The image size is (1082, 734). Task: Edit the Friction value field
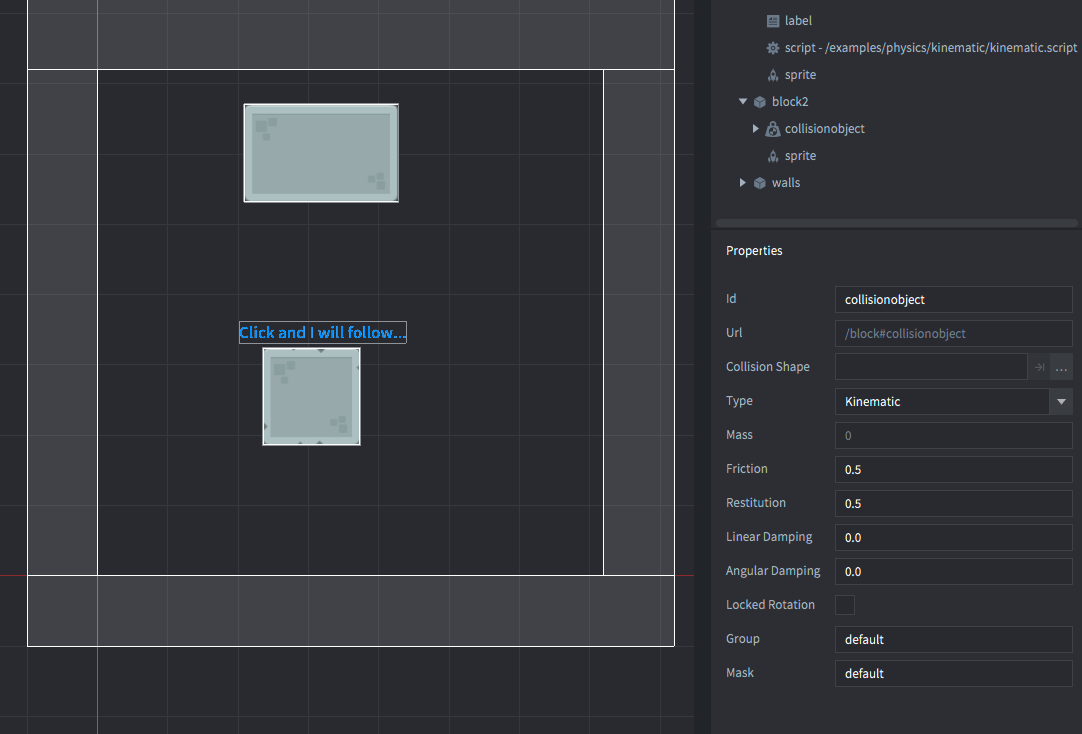(954, 469)
